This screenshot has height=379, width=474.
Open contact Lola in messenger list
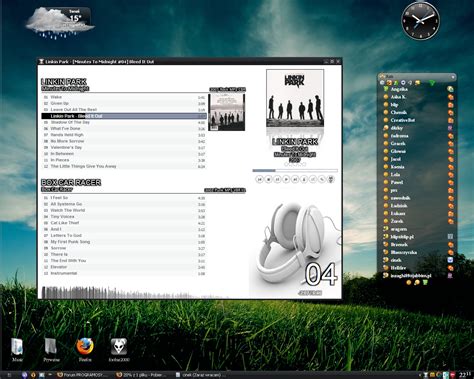tap(395, 175)
